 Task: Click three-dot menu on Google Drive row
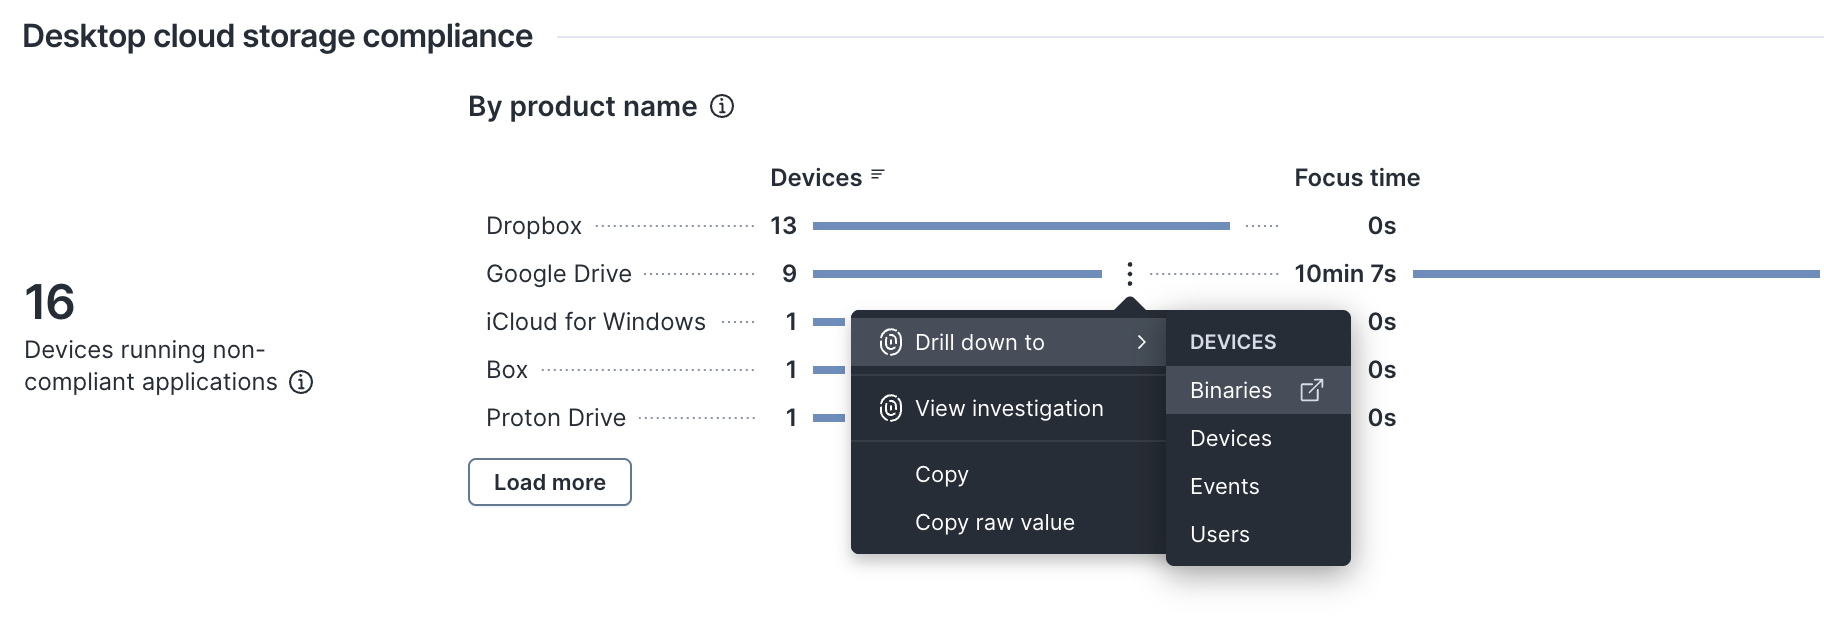coord(1129,274)
